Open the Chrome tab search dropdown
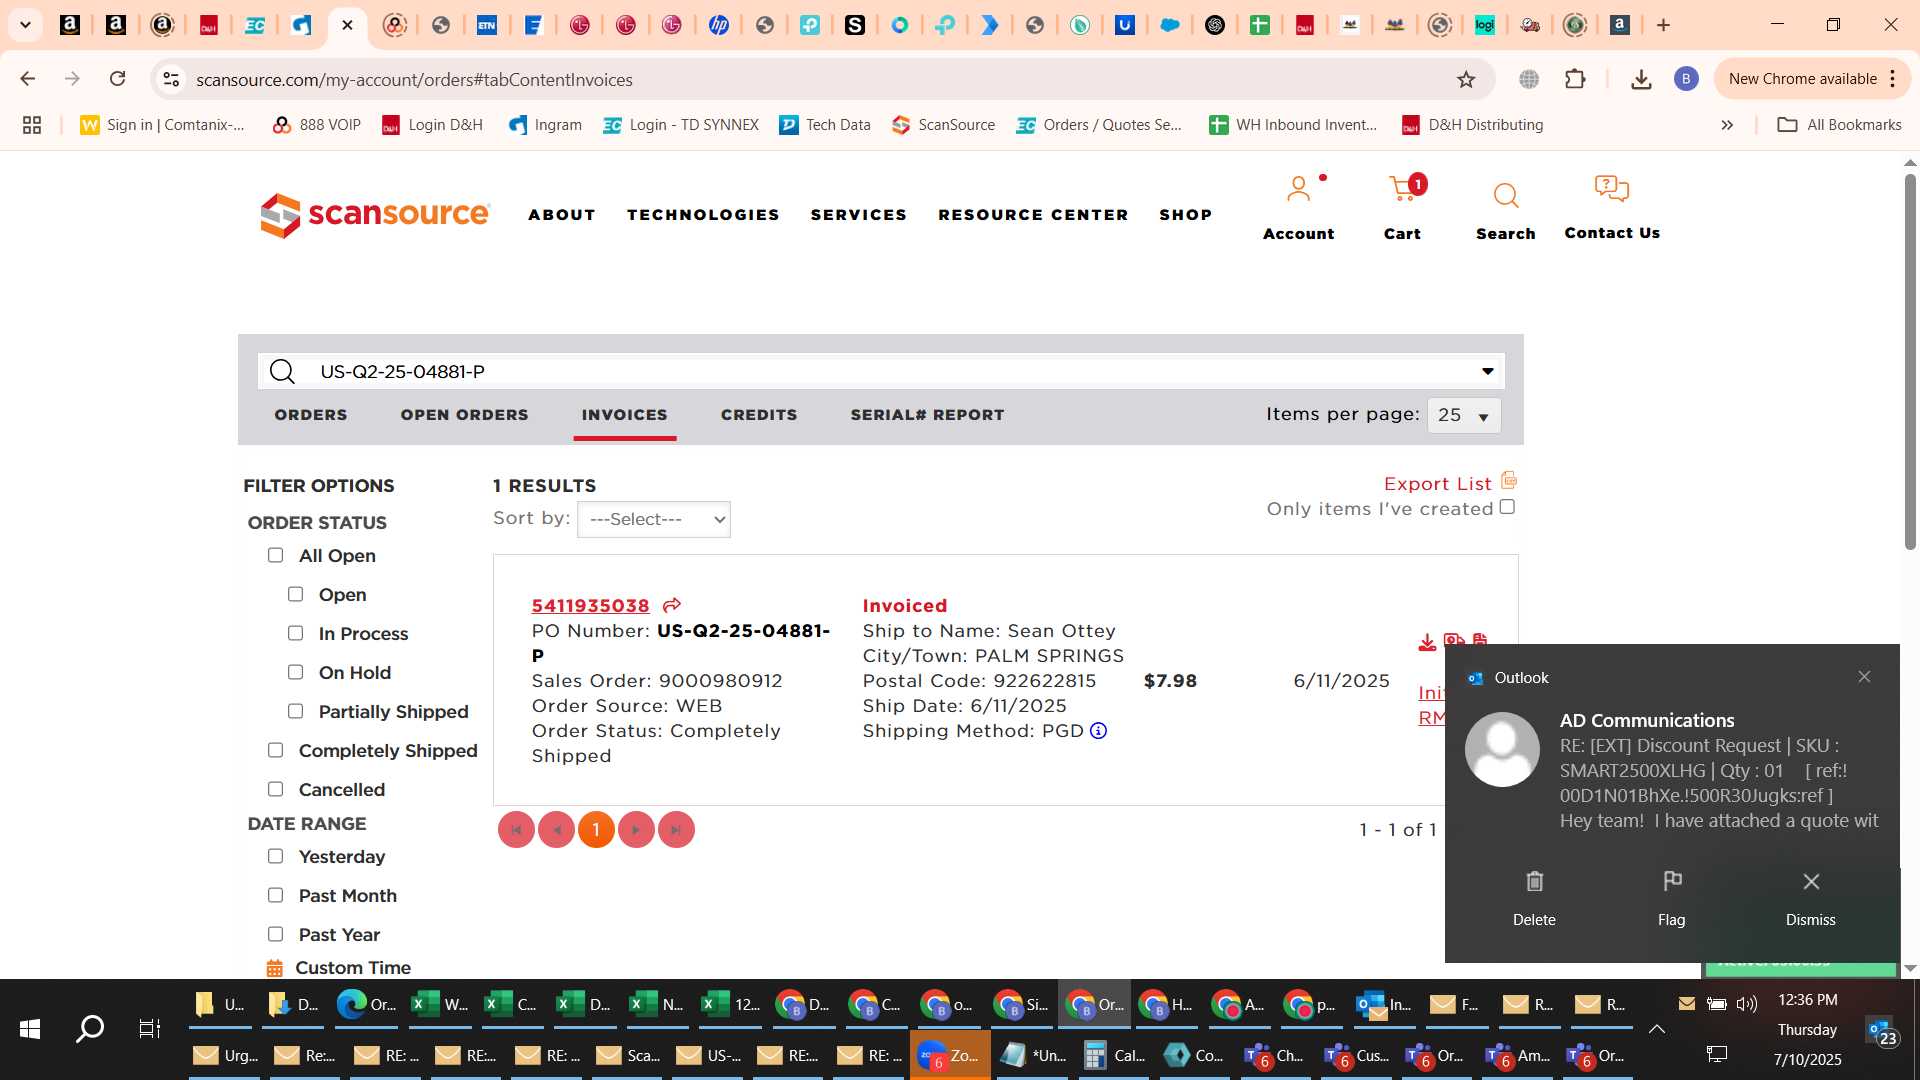This screenshot has height=1080, width=1920. pyautogui.click(x=25, y=25)
